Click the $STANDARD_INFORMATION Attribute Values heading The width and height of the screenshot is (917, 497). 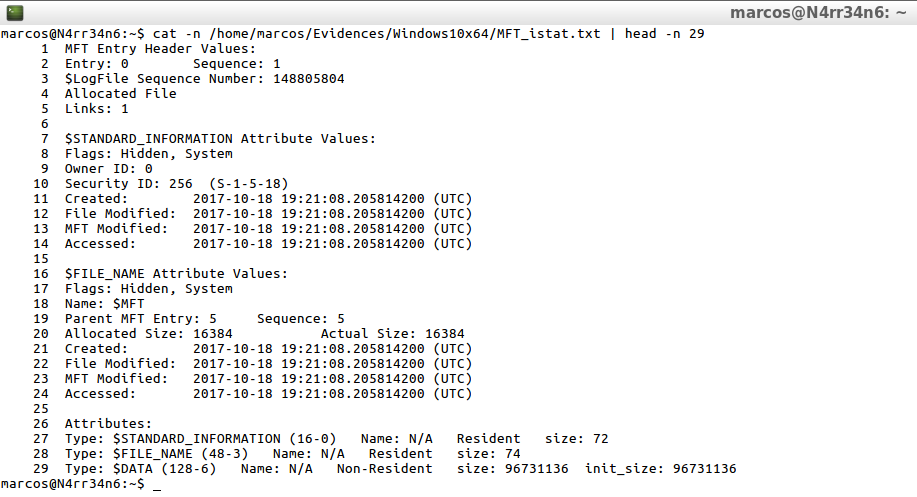coord(220,138)
